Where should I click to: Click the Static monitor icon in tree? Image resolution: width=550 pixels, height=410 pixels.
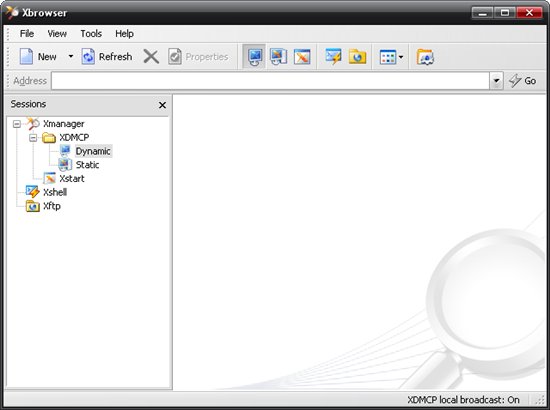(65, 164)
